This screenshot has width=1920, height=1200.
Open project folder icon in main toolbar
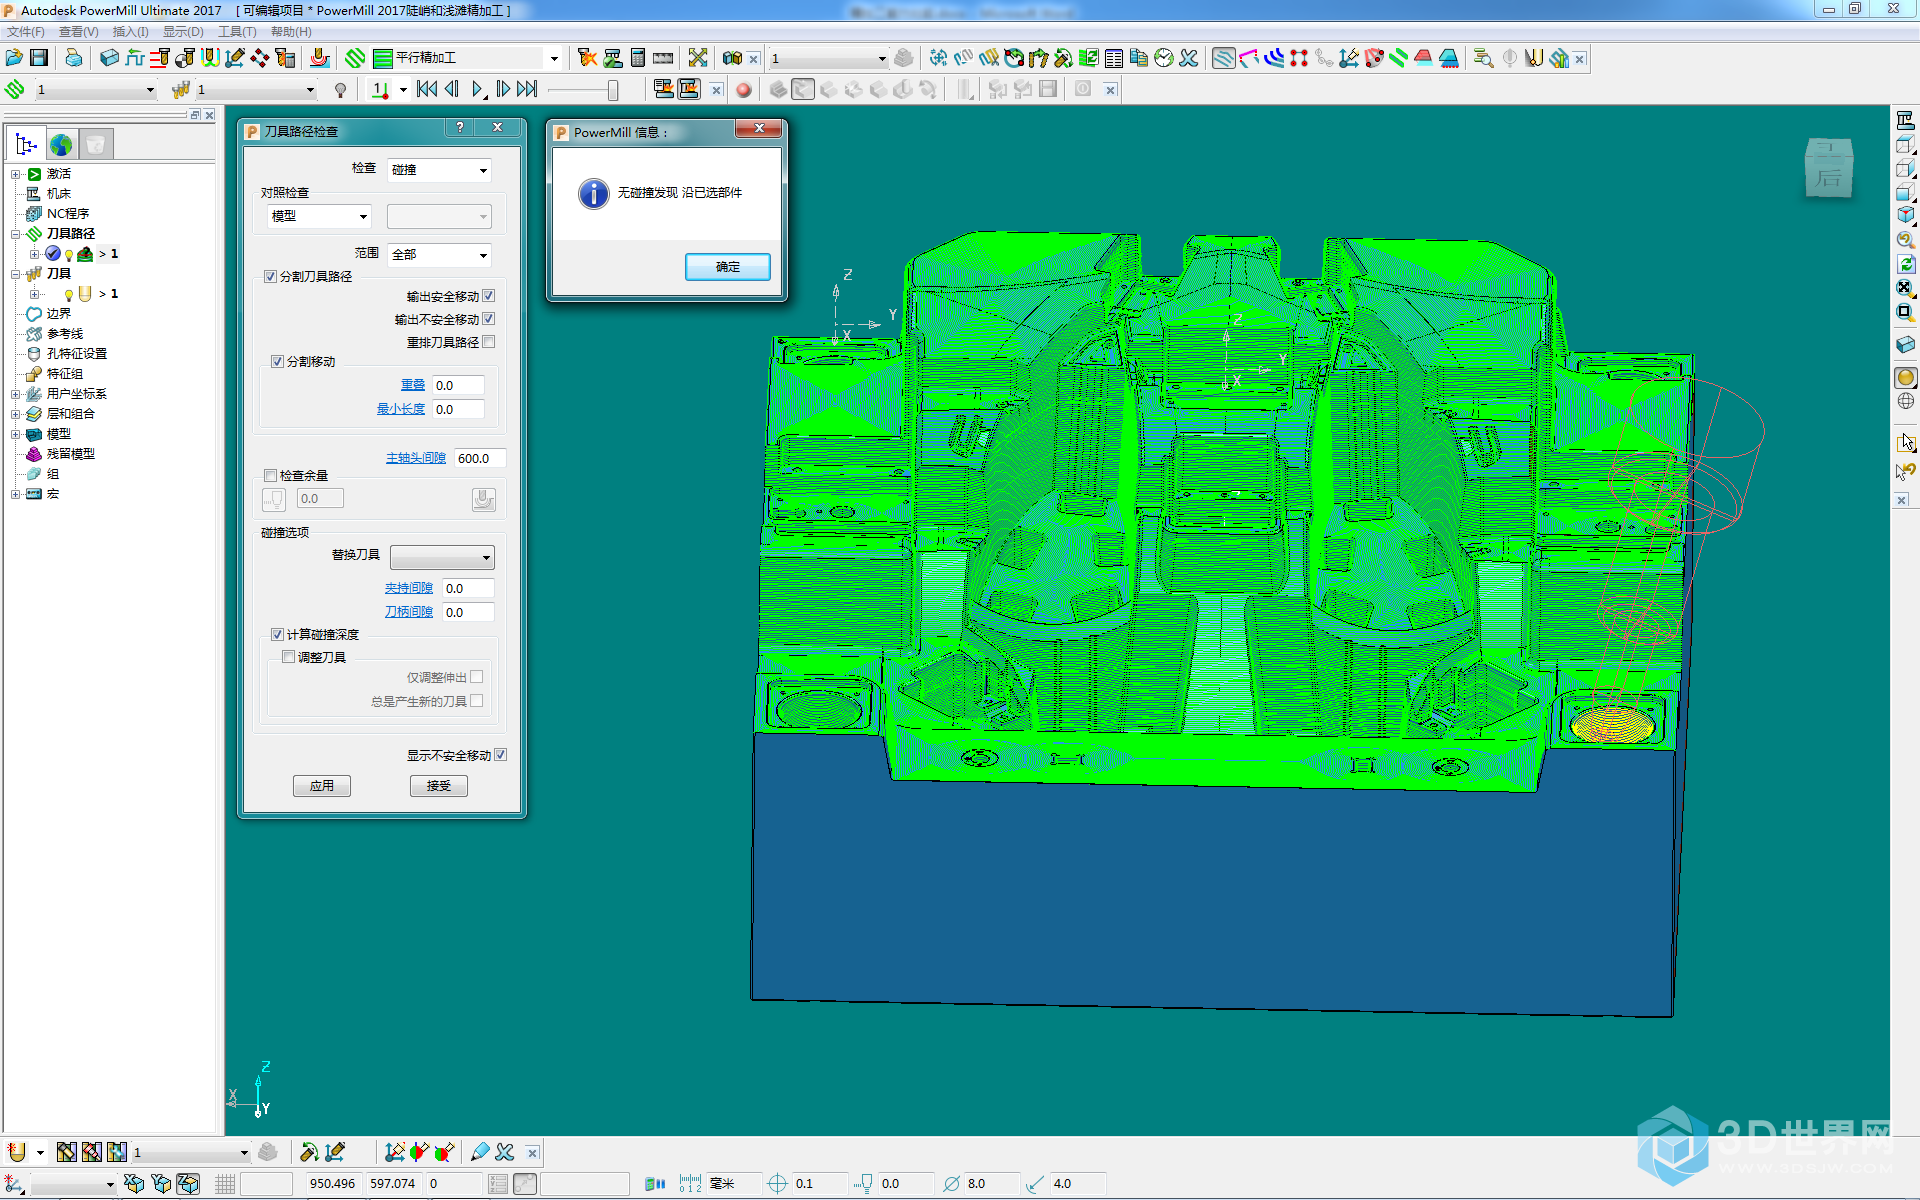tap(14, 58)
